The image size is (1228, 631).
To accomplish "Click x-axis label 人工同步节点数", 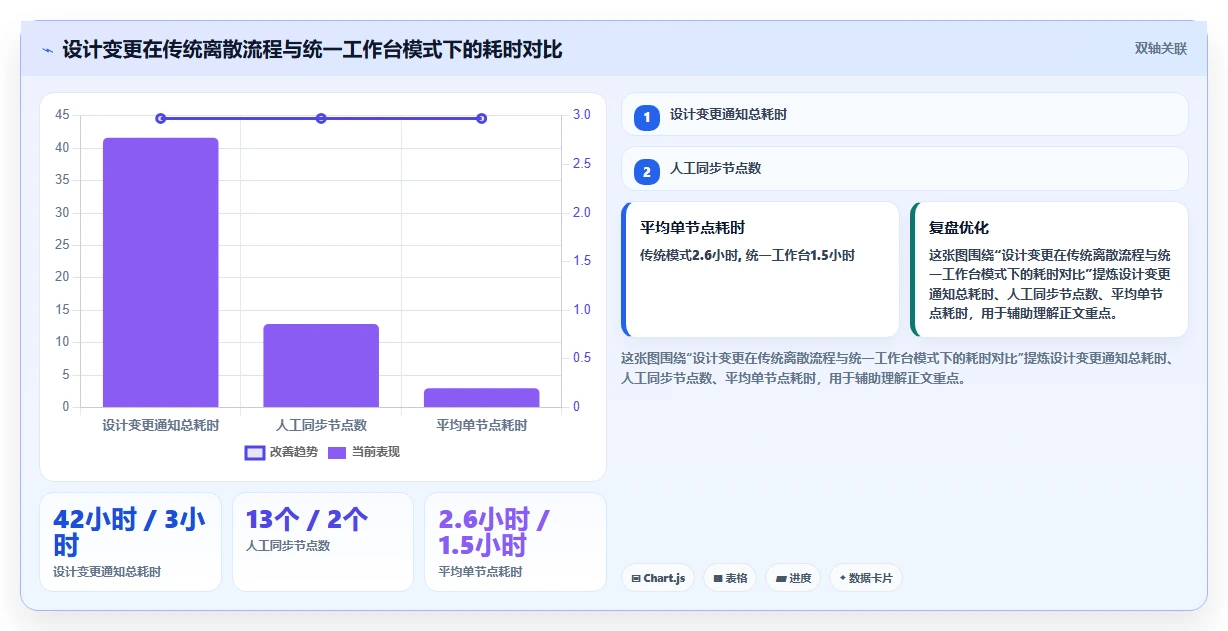I will pyautogui.click(x=321, y=425).
